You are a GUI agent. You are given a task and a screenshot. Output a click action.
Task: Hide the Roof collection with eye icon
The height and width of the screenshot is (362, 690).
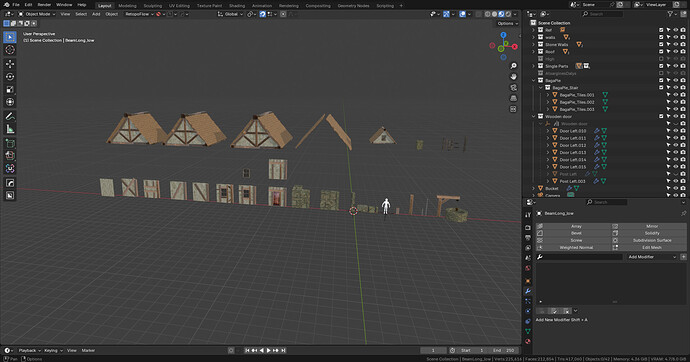[x=675, y=51]
